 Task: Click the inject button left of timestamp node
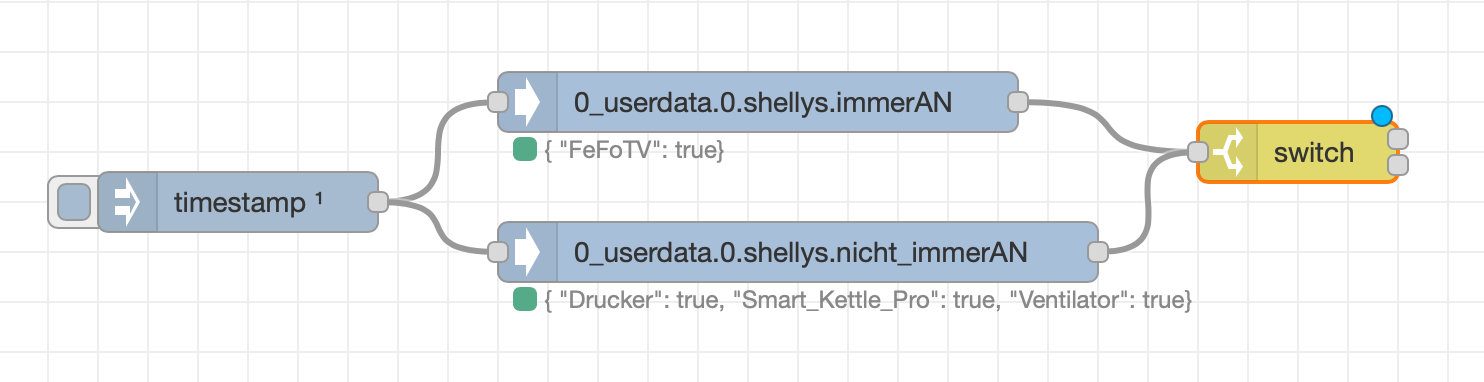point(74,202)
